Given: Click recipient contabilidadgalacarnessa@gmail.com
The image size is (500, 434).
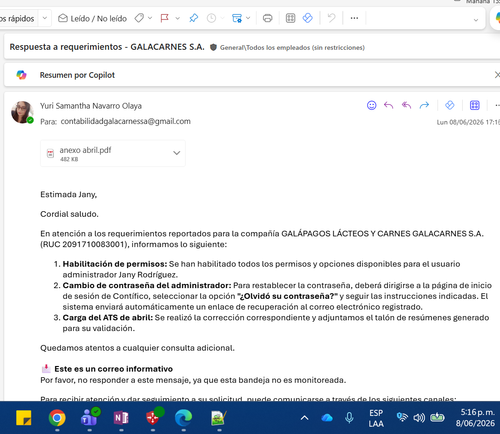Looking at the screenshot, I should tap(126, 121).
